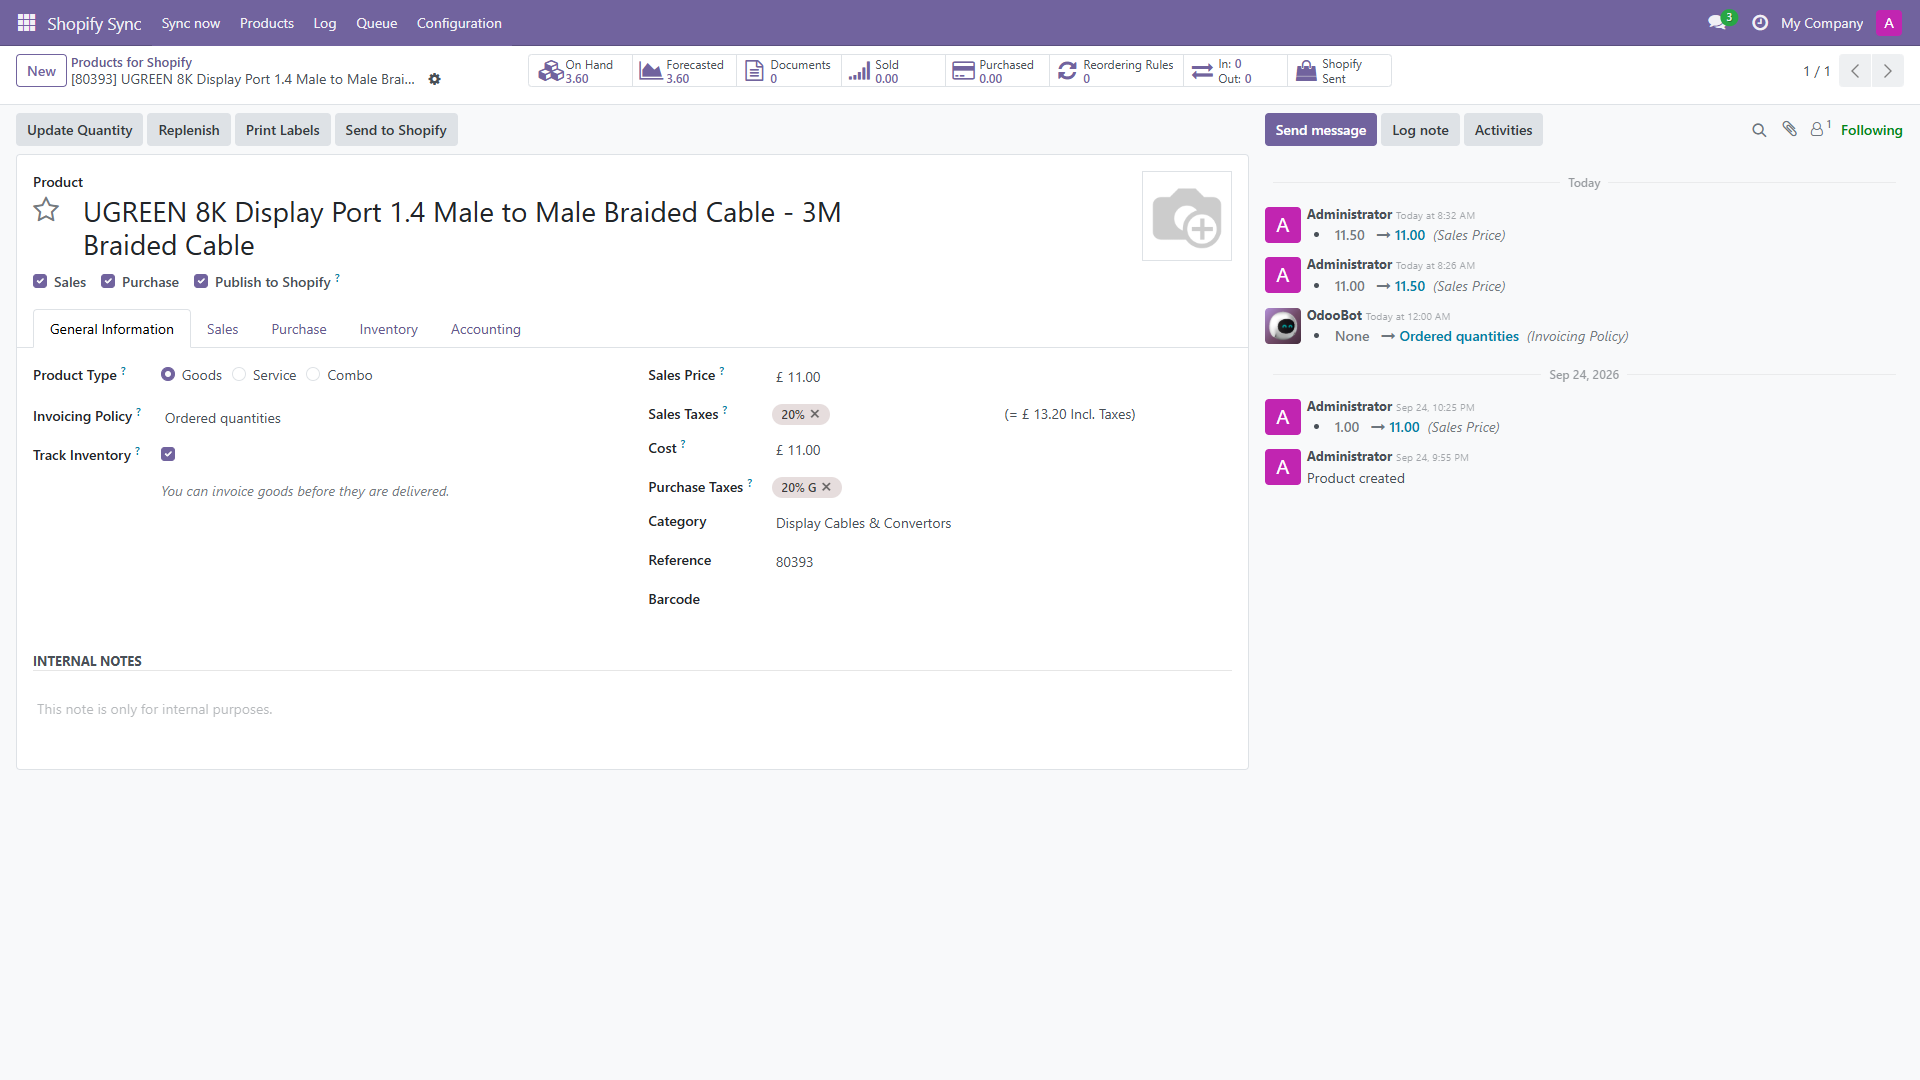Toggle the Sales checkbox
The image size is (1920, 1080).
point(40,282)
